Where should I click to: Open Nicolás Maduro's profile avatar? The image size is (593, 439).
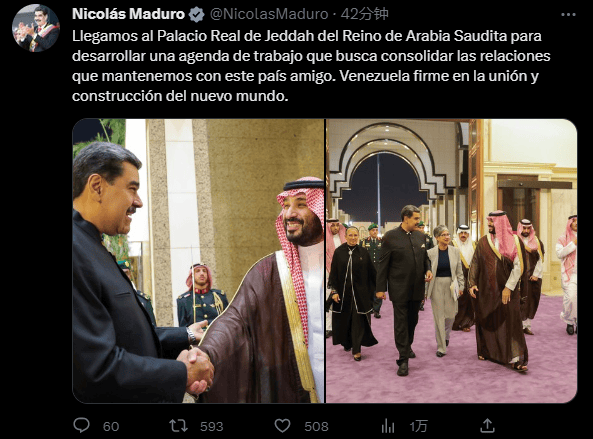pyautogui.click(x=36, y=28)
